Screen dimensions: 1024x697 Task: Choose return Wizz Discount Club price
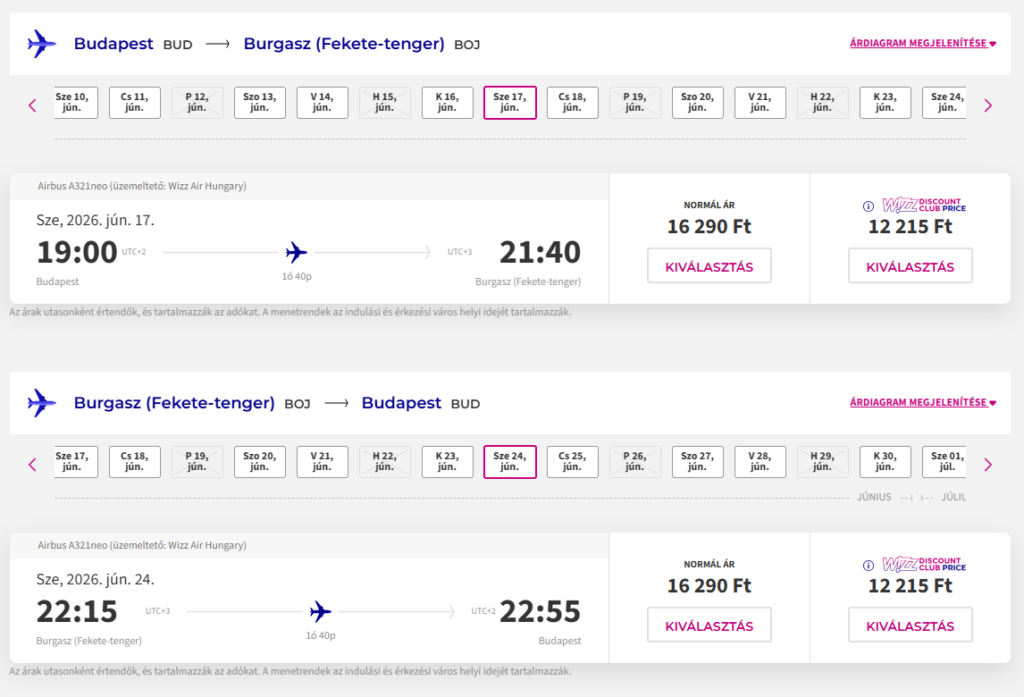910,626
